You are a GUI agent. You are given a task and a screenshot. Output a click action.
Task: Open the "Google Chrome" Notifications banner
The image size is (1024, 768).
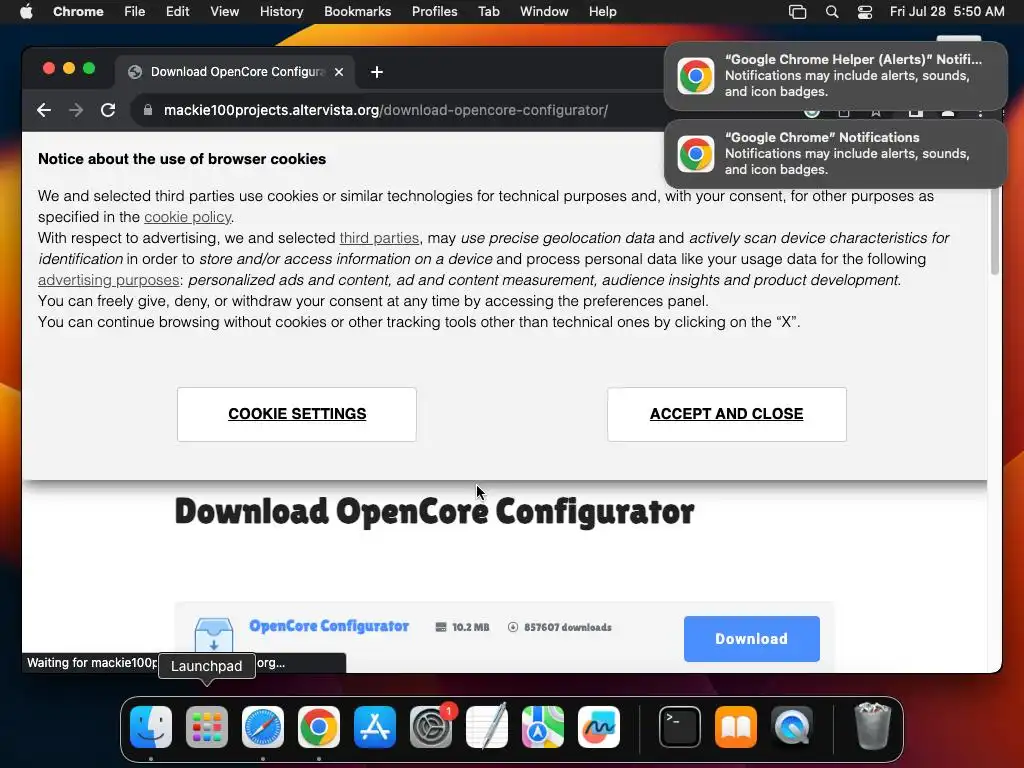(836, 153)
